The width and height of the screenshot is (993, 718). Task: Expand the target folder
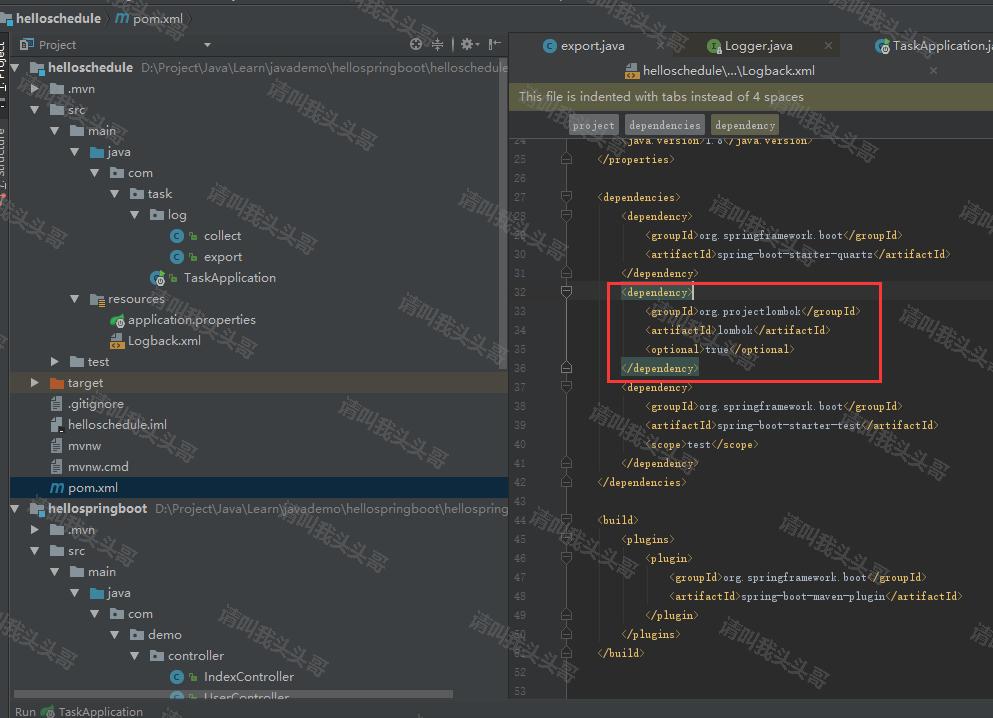point(35,382)
